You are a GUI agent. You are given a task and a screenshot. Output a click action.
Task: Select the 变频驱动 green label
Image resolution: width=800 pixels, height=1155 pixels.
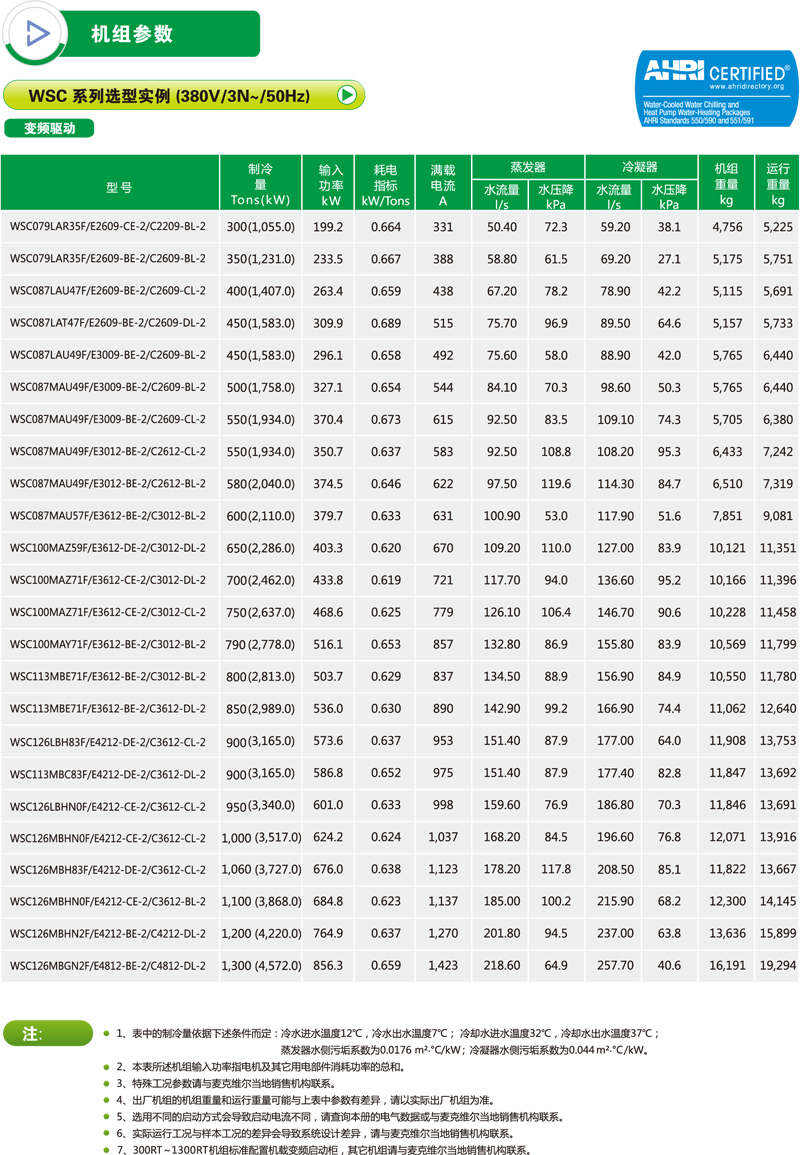click(x=50, y=128)
